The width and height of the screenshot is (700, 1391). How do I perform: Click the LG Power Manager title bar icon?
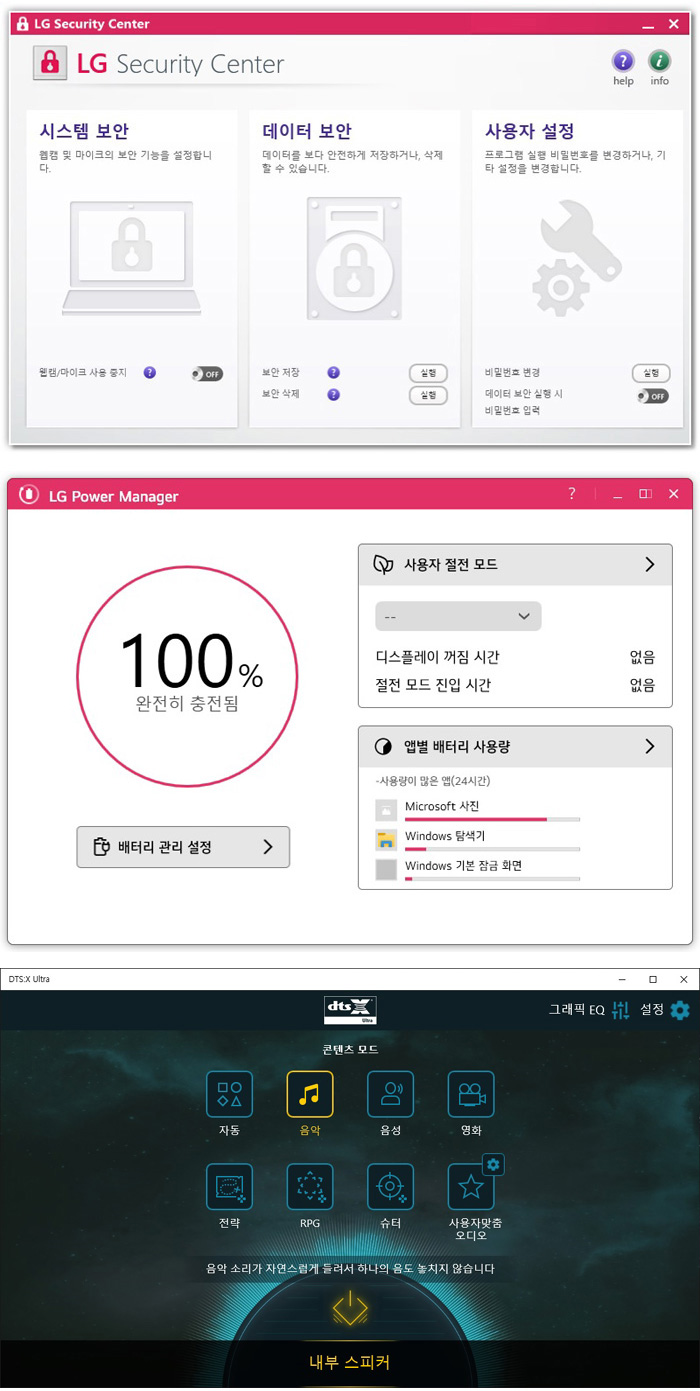pyautogui.click(x=29, y=495)
